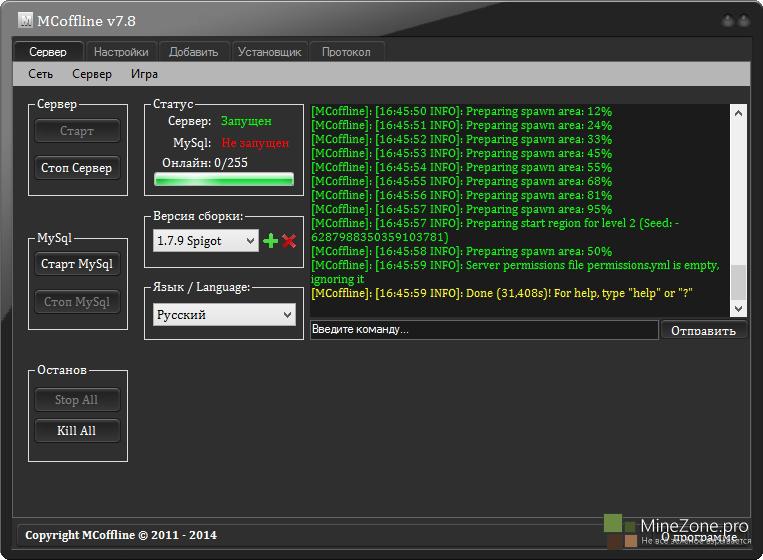This screenshot has width=763, height=560.
Task: Click the command input field
Action: (x=484, y=330)
